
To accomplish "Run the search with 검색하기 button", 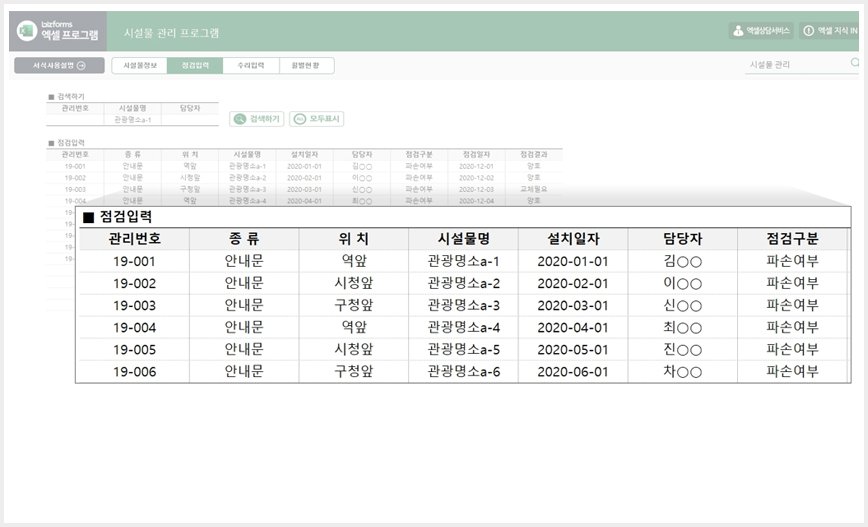I will [x=257, y=119].
